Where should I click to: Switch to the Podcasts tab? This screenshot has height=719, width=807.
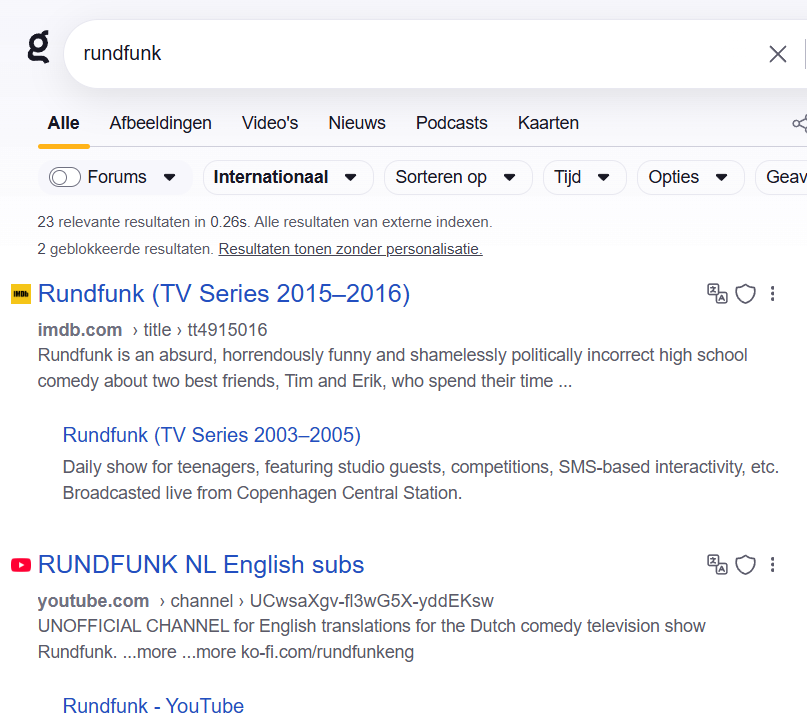(451, 123)
